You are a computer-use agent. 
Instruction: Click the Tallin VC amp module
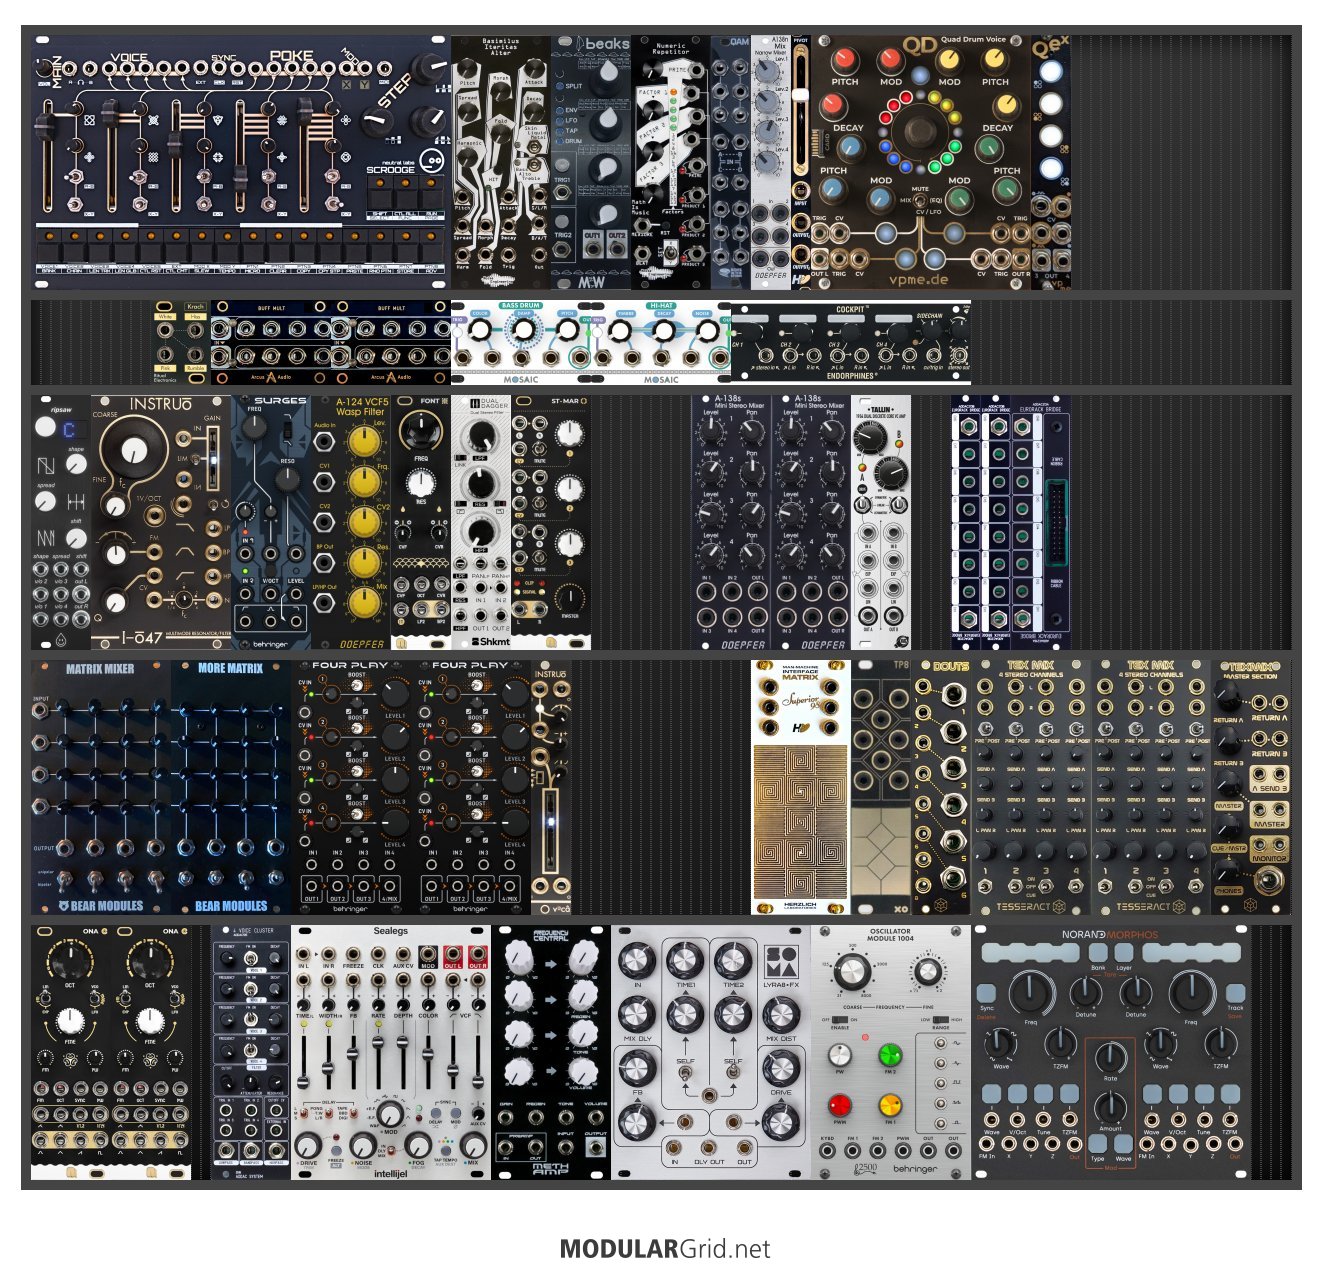pos(881,522)
